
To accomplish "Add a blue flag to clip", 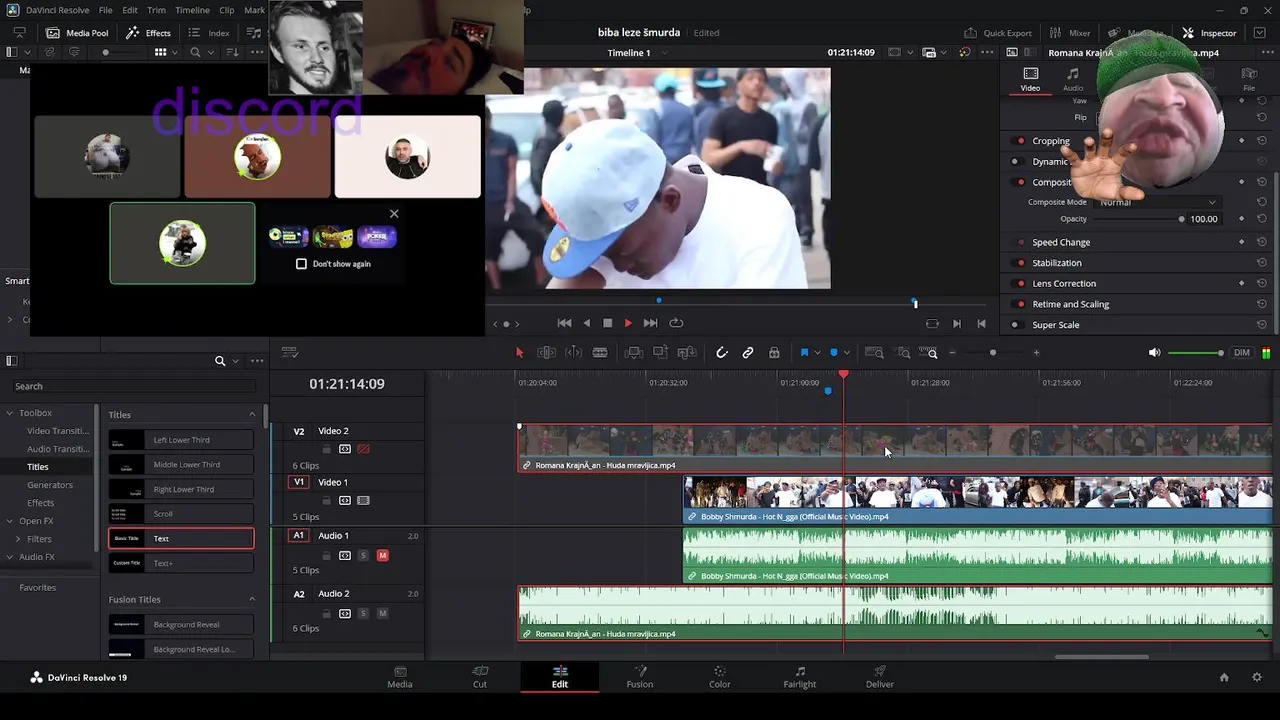I will click(x=804, y=353).
